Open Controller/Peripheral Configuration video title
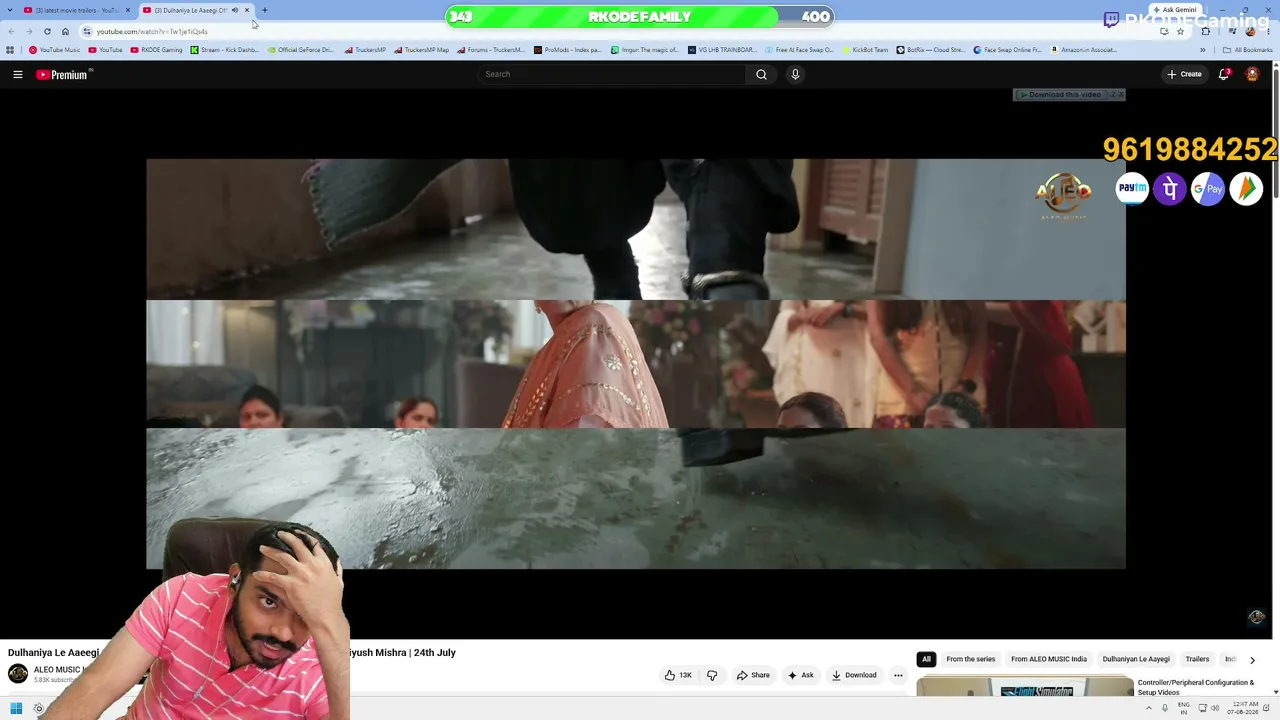This screenshot has height=720, width=1280. (1196, 687)
